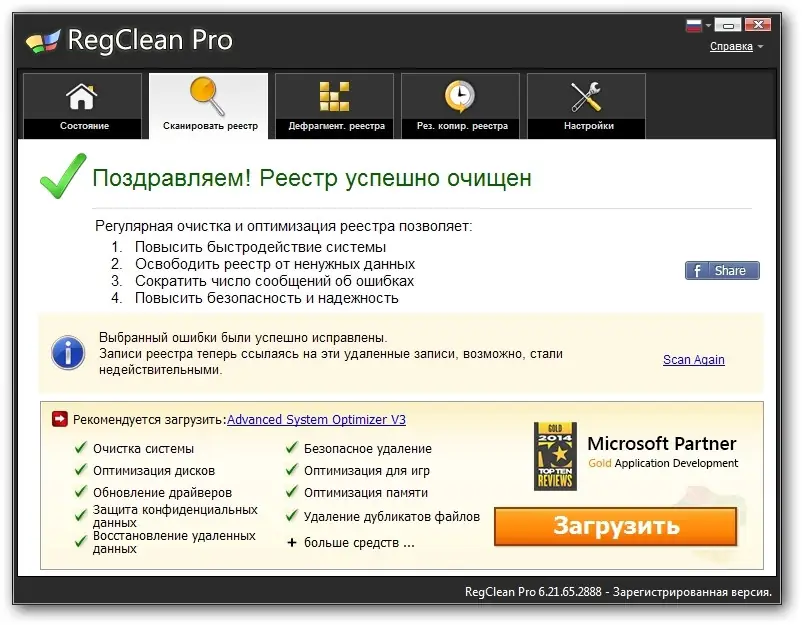This screenshot has width=802, height=625.
Task: Open the Advanced System Optimizer V3 link
Action: pos(316,419)
